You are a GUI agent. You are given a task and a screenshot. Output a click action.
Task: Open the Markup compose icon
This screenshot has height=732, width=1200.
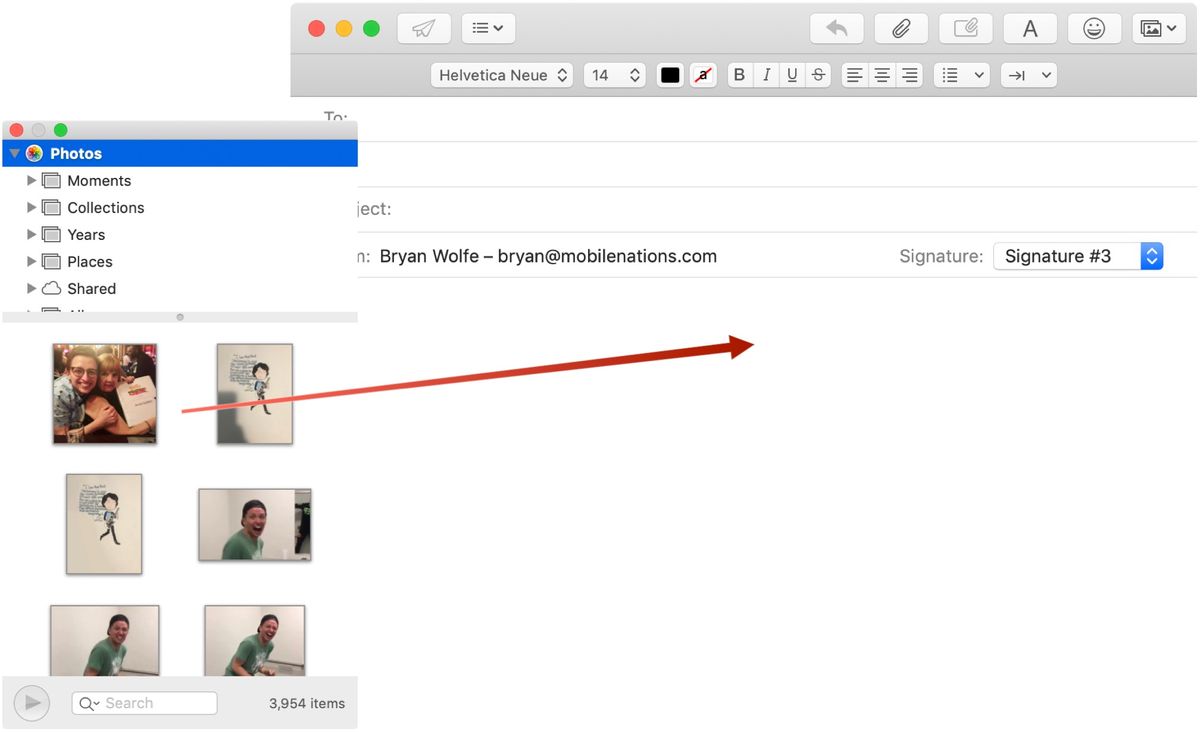(965, 28)
